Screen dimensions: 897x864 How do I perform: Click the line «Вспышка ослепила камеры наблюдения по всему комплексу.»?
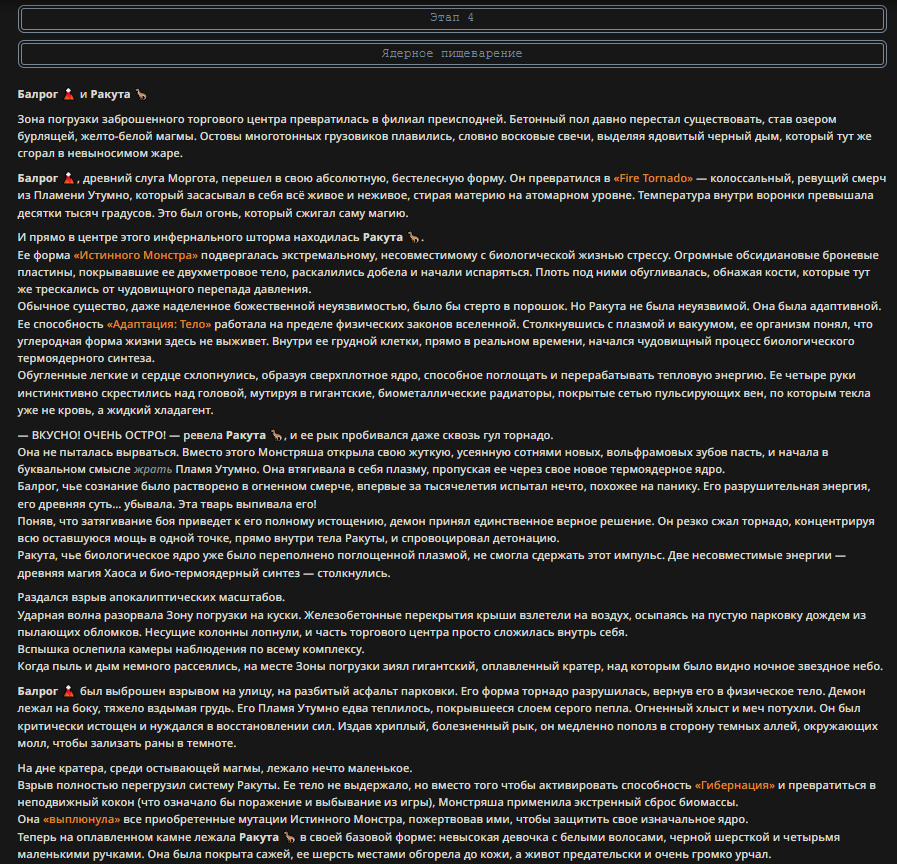point(190,649)
